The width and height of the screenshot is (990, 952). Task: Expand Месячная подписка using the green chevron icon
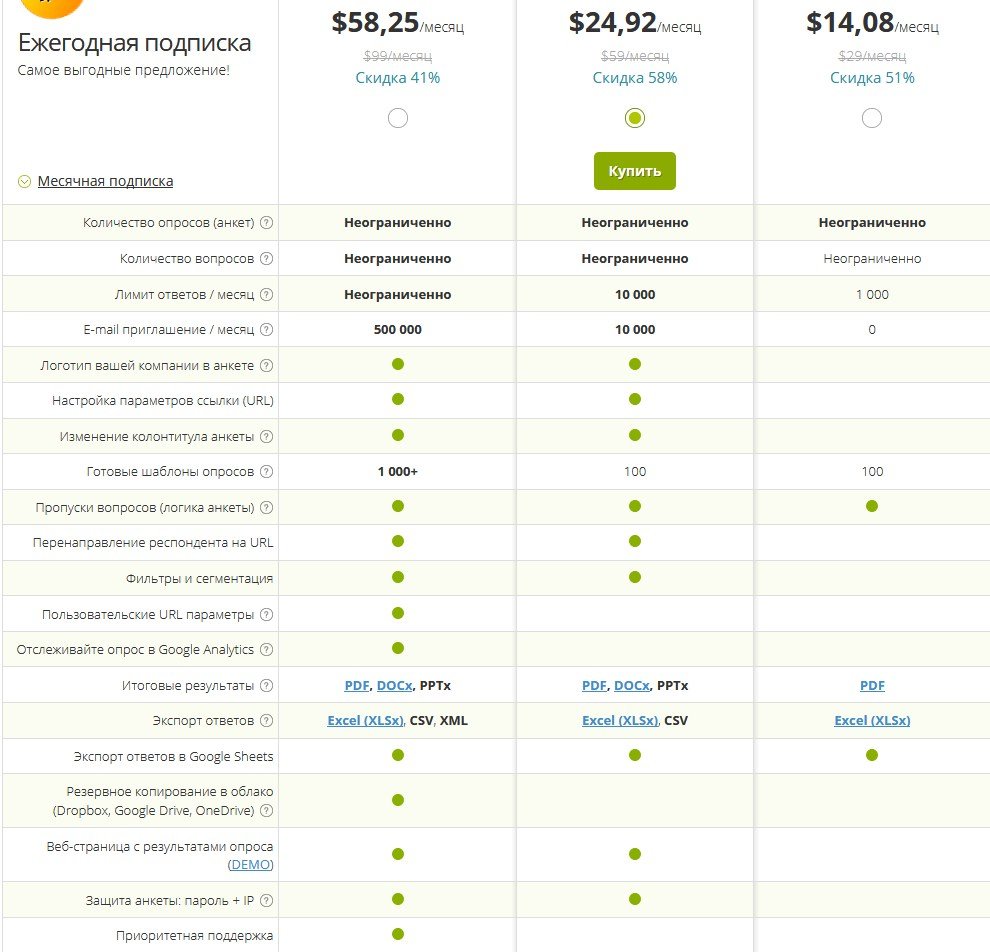click(x=25, y=182)
